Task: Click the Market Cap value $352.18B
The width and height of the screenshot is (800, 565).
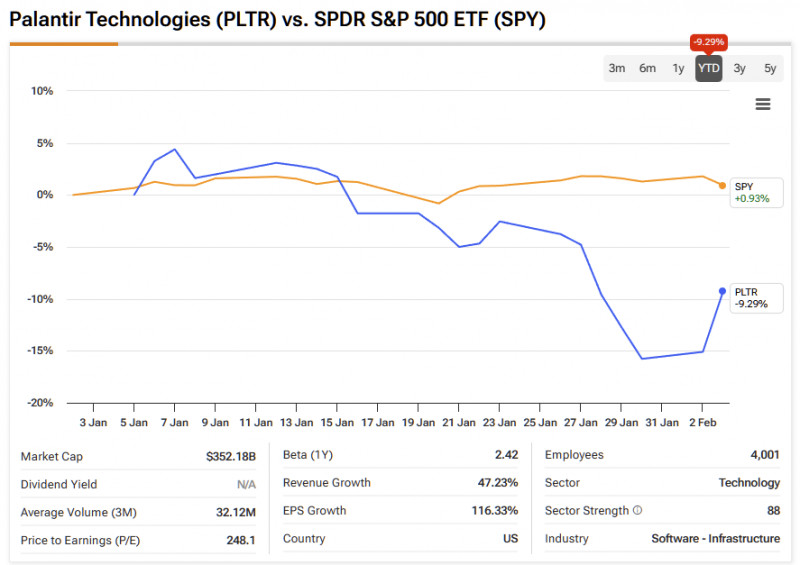Action: click(x=231, y=455)
